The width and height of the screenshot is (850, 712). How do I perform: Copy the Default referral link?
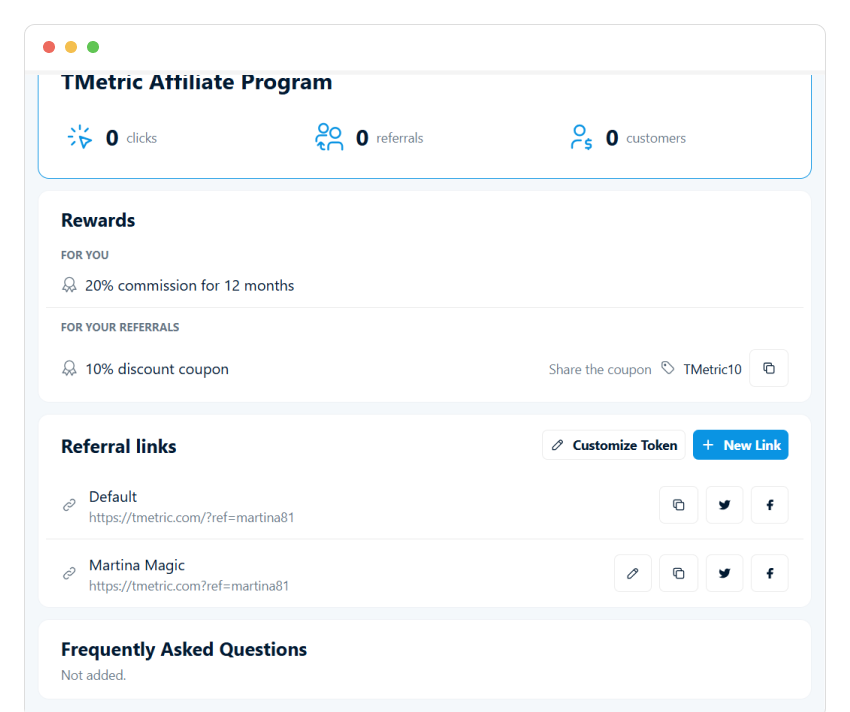[x=678, y=505]
